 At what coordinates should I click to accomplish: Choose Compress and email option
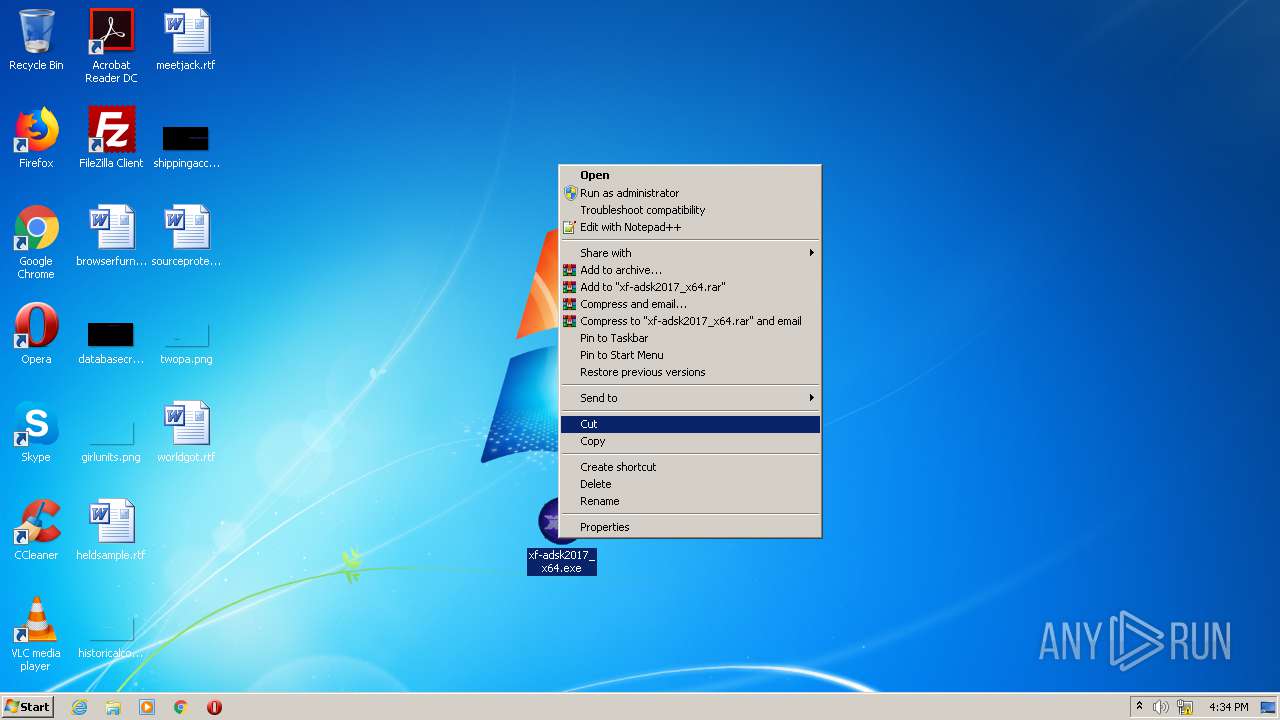pyautogui.click(x=690, y=304)
